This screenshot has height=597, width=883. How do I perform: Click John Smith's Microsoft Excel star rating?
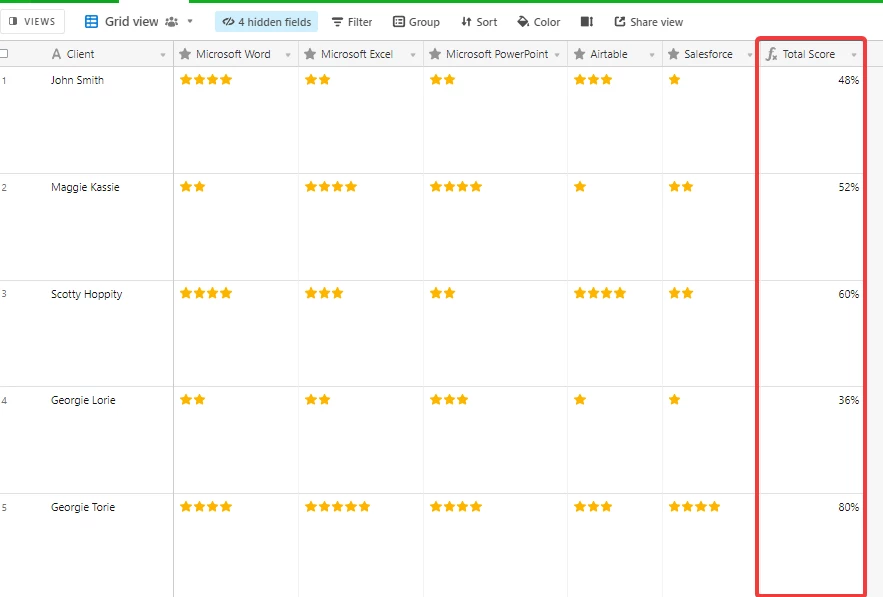[x=318, y=79]
